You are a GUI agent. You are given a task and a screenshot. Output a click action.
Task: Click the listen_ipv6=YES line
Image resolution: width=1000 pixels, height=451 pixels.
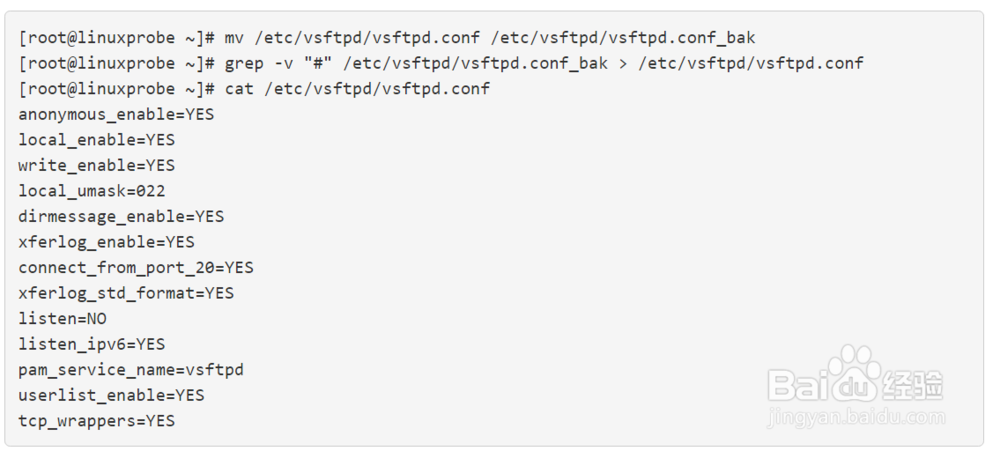92,344
